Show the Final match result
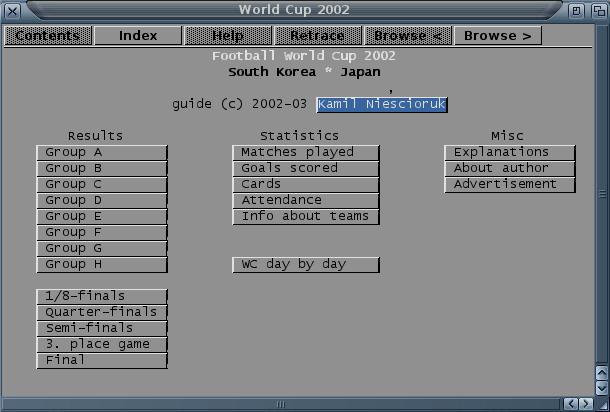Viewport: 610px width, 412px height. pos(102,360)
